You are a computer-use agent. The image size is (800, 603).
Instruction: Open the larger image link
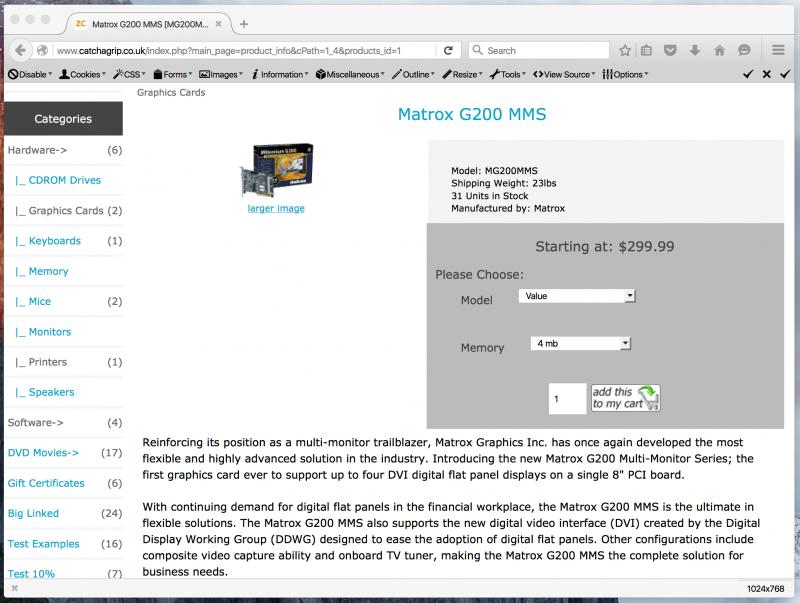click(x=276, y=208)
